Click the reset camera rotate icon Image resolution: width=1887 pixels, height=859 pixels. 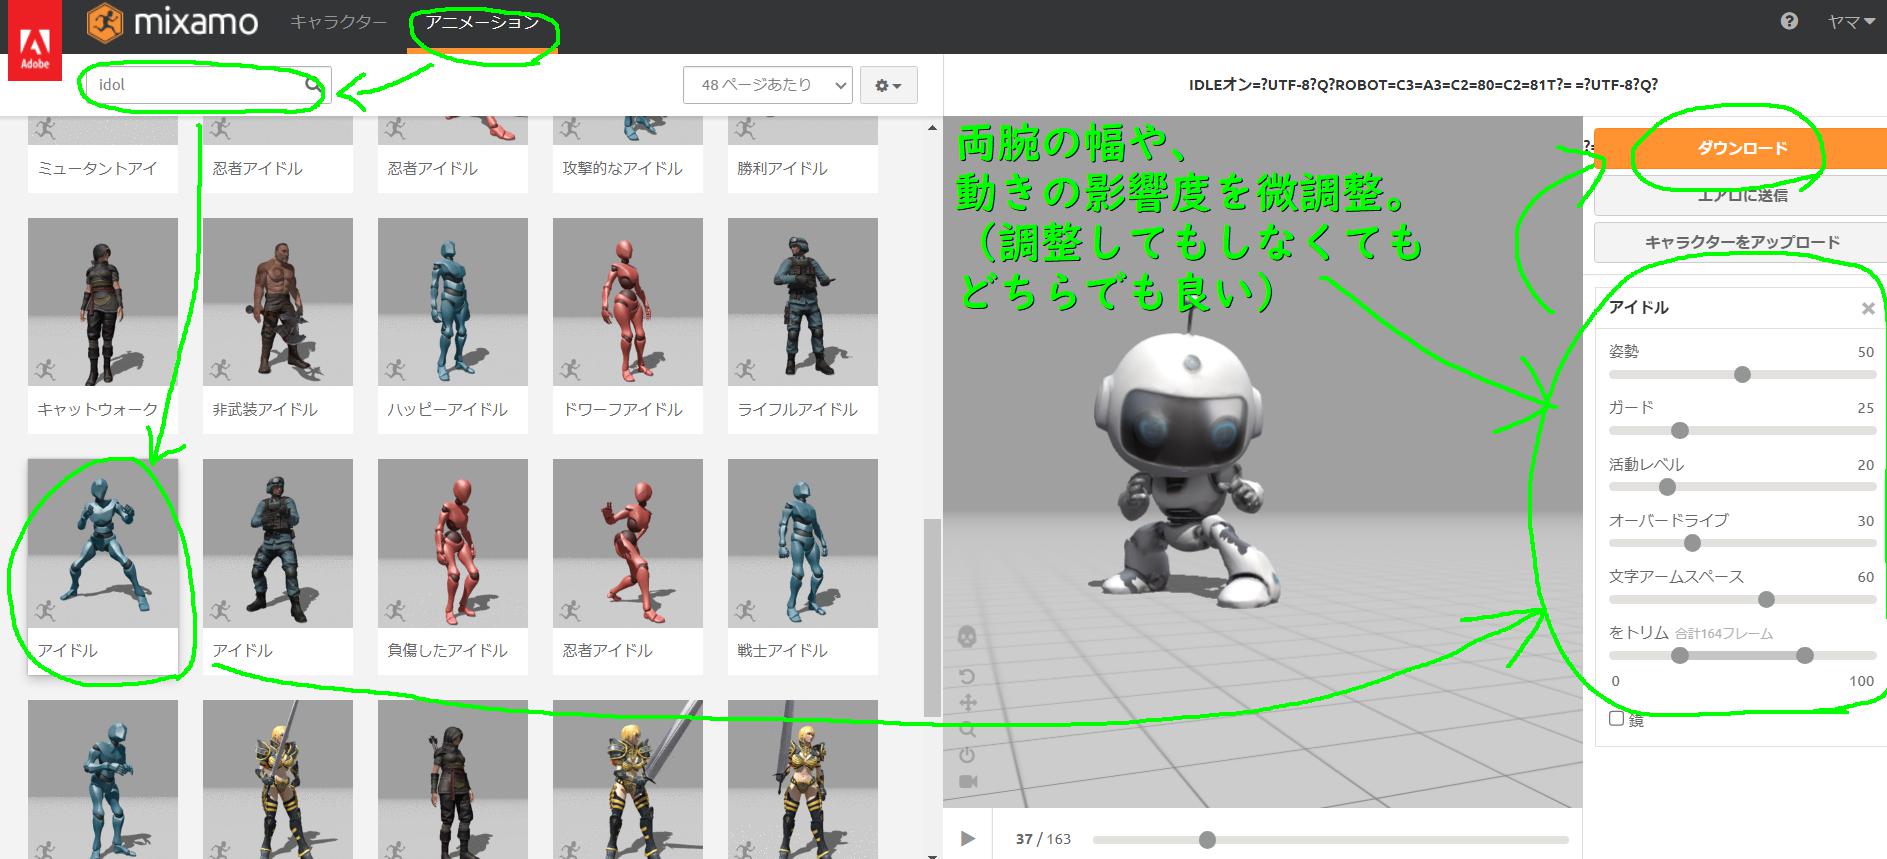pos(967,676)
